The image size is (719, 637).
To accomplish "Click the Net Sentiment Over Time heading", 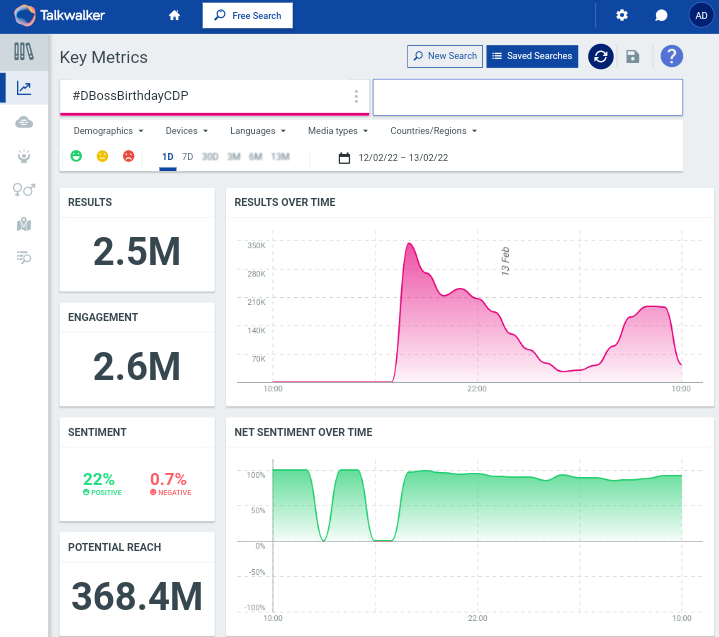I will [x=303, y=432].
